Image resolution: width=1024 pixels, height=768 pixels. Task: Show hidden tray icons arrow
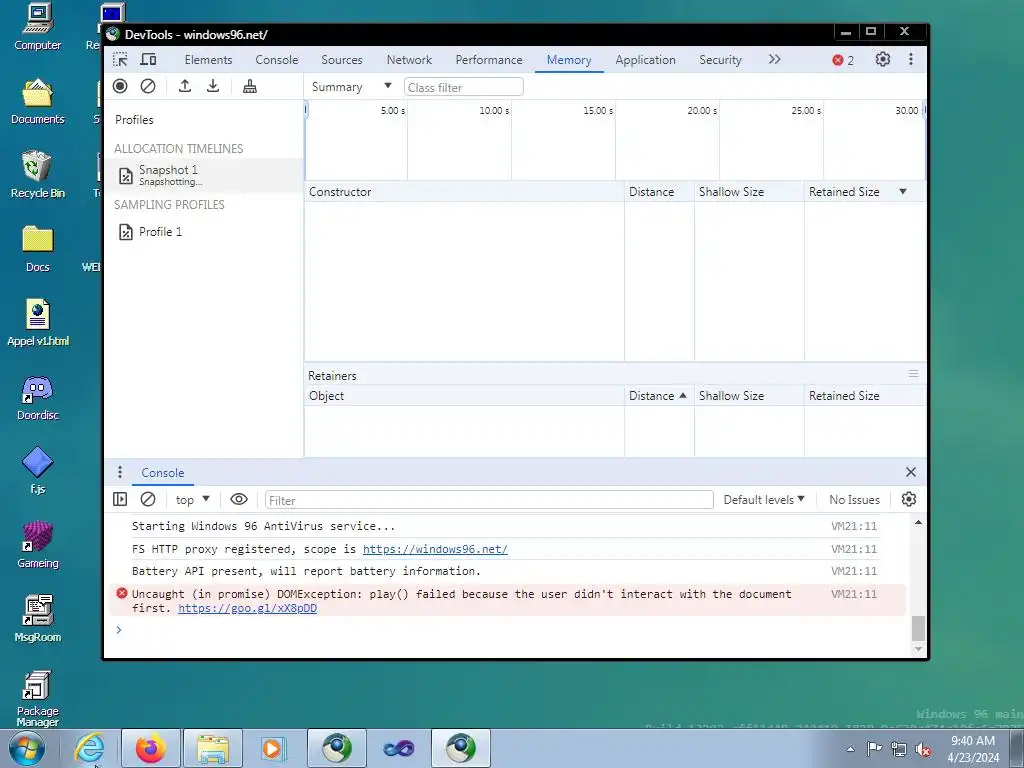850,749
